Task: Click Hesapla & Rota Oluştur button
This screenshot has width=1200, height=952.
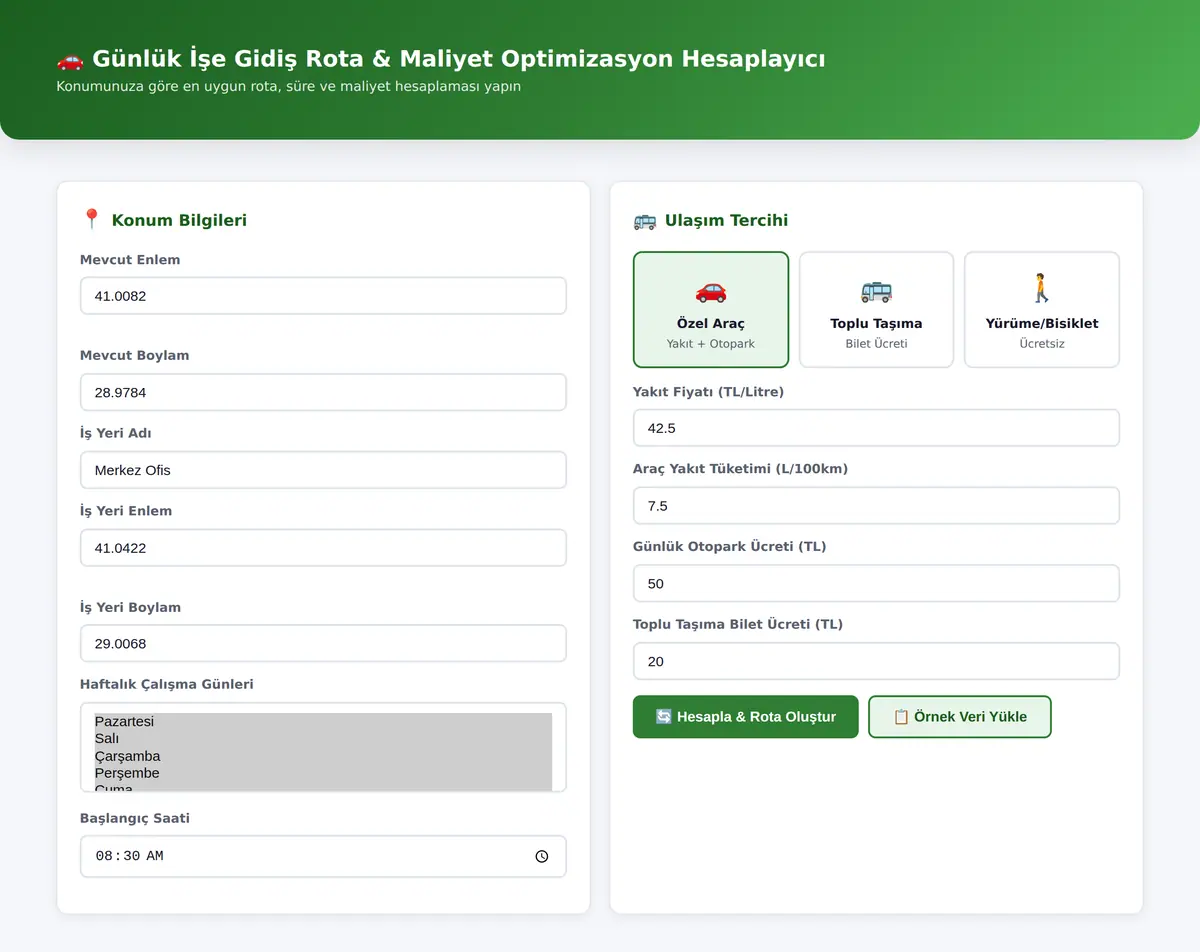Action: (x=746, y=717)
